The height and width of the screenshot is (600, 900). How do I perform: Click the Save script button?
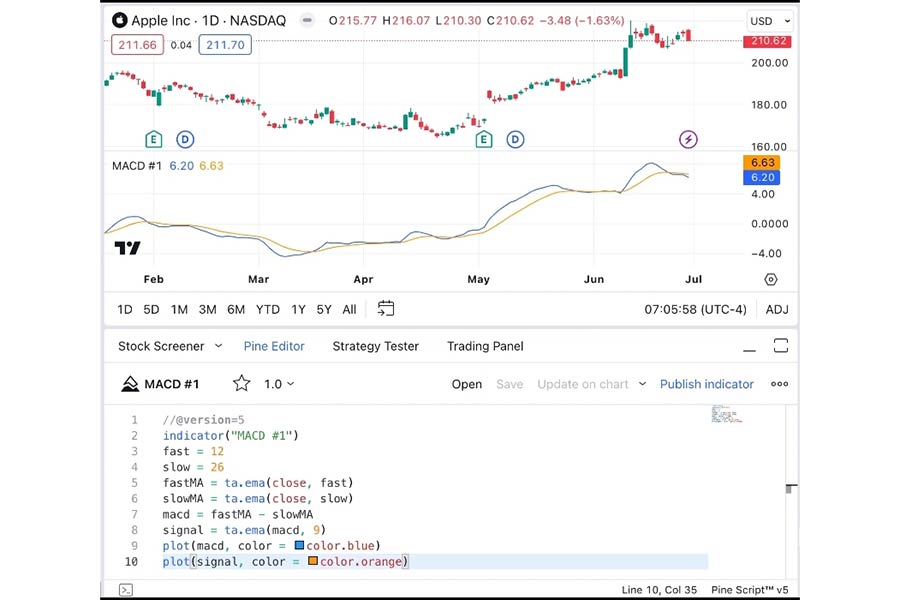click(509, 384)
